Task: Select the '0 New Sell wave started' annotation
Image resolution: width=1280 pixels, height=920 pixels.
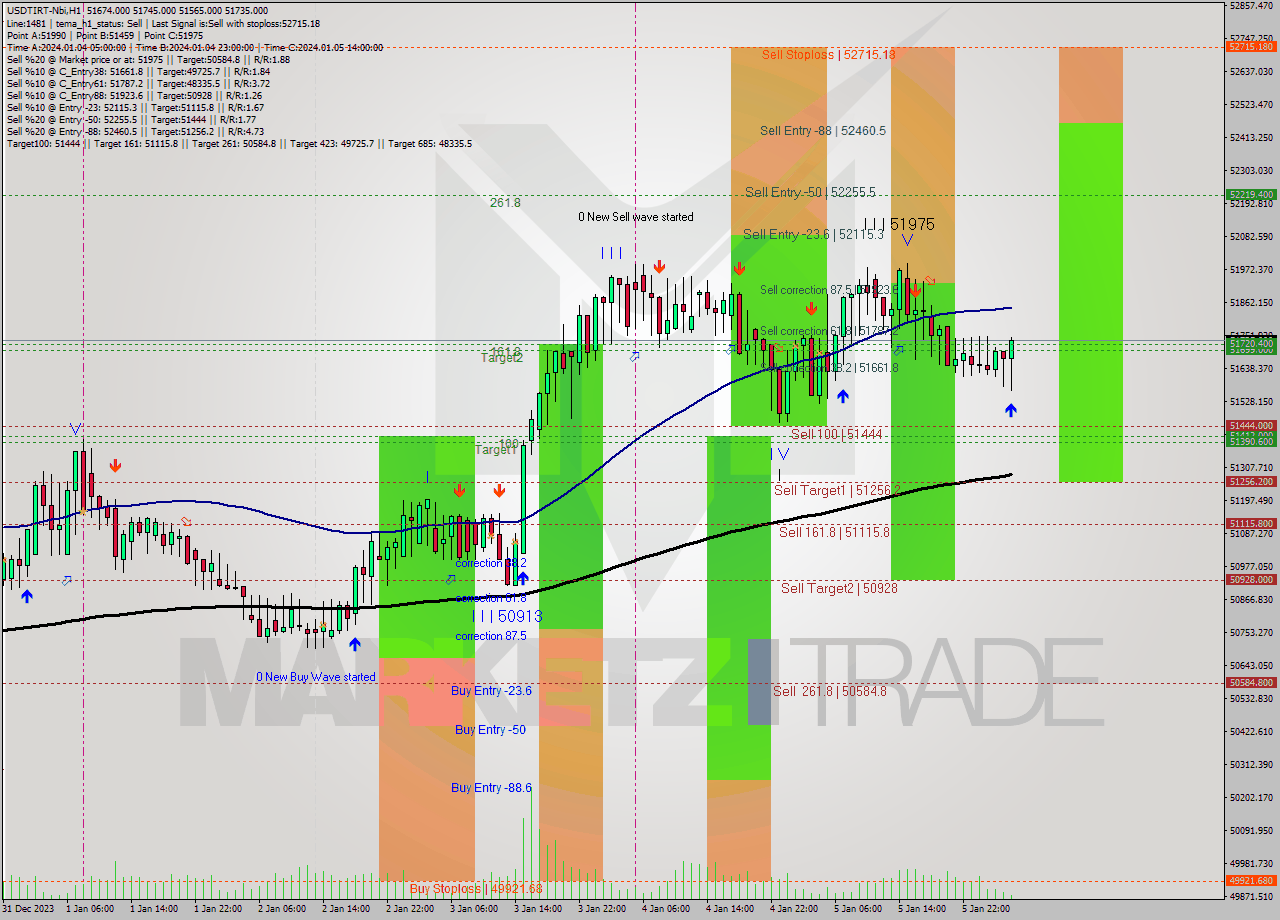Action: coord(635,217)
